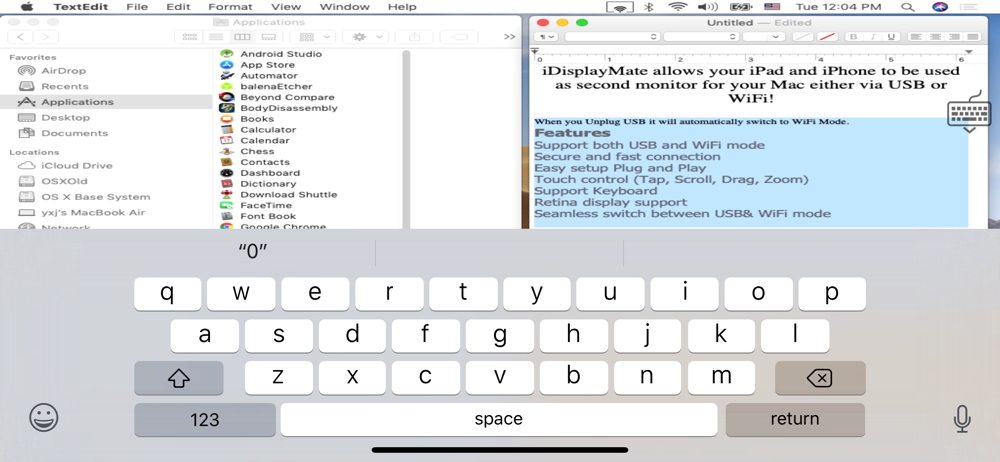Expand hidden Finder toolbar items chevron
1000x462 pixels.
click(509, 37)
